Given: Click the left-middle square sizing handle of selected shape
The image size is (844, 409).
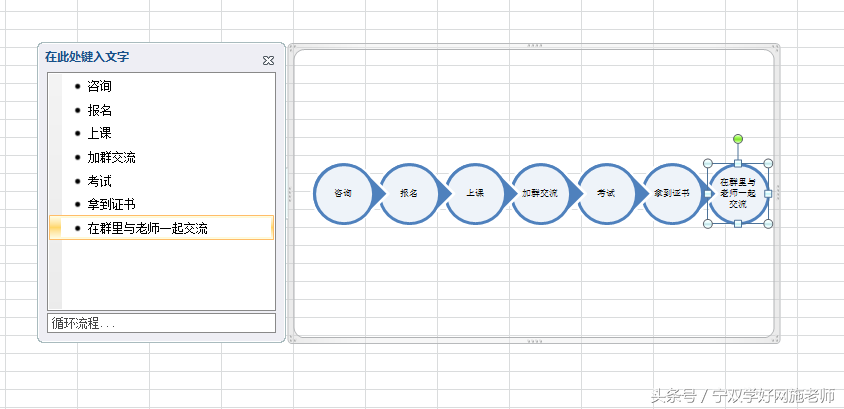Looking at the screenshot, I should (708, 193).
